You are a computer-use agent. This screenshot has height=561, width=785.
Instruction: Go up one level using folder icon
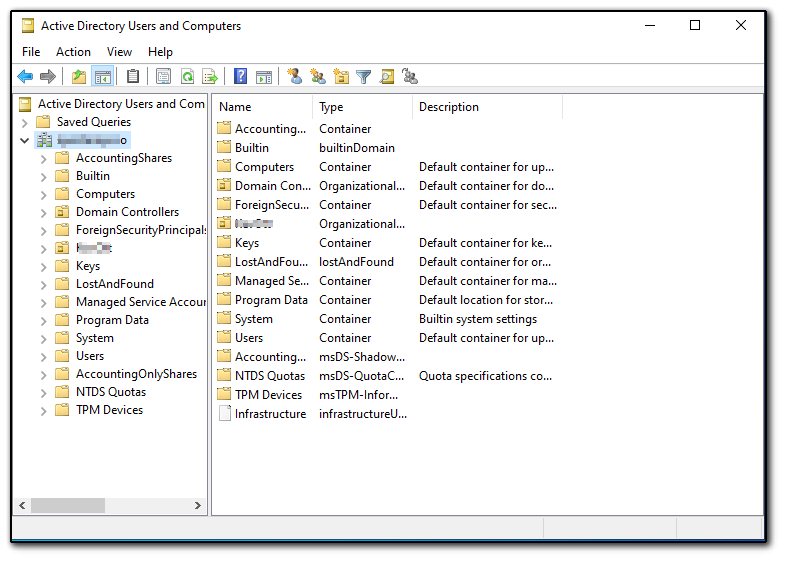tap(79, 77)
